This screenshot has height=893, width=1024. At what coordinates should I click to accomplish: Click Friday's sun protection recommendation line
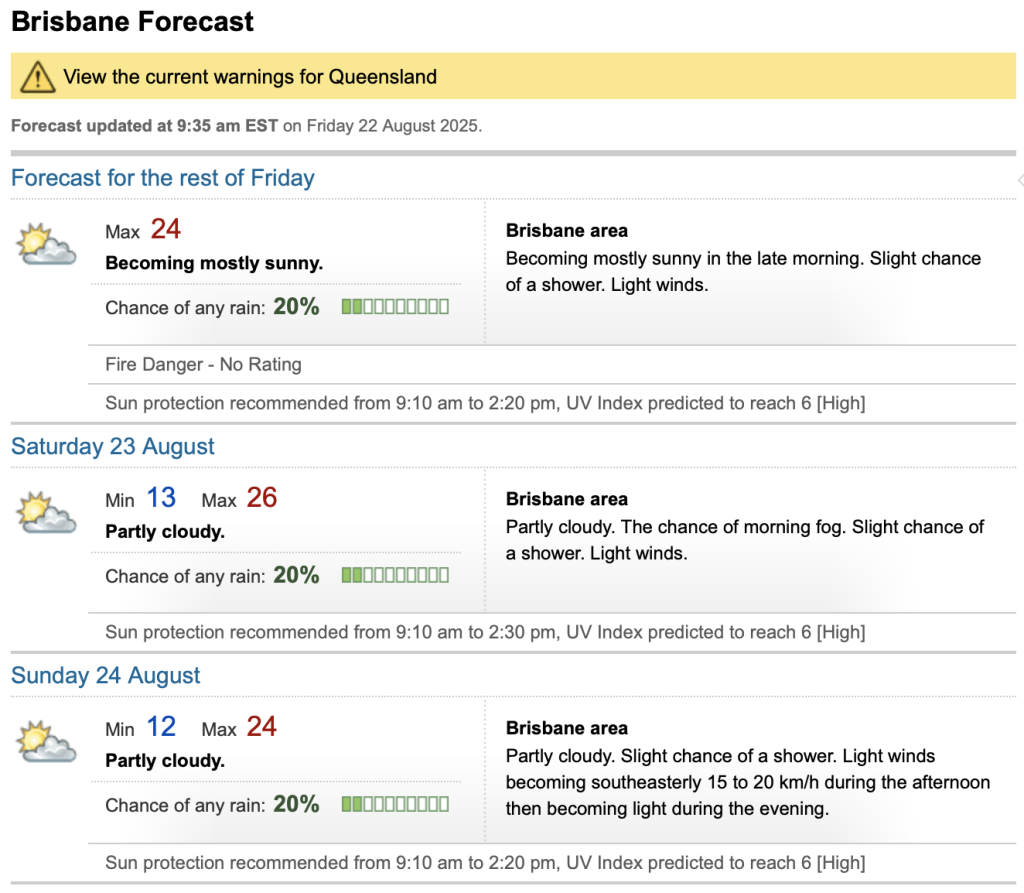pos(485,403)
